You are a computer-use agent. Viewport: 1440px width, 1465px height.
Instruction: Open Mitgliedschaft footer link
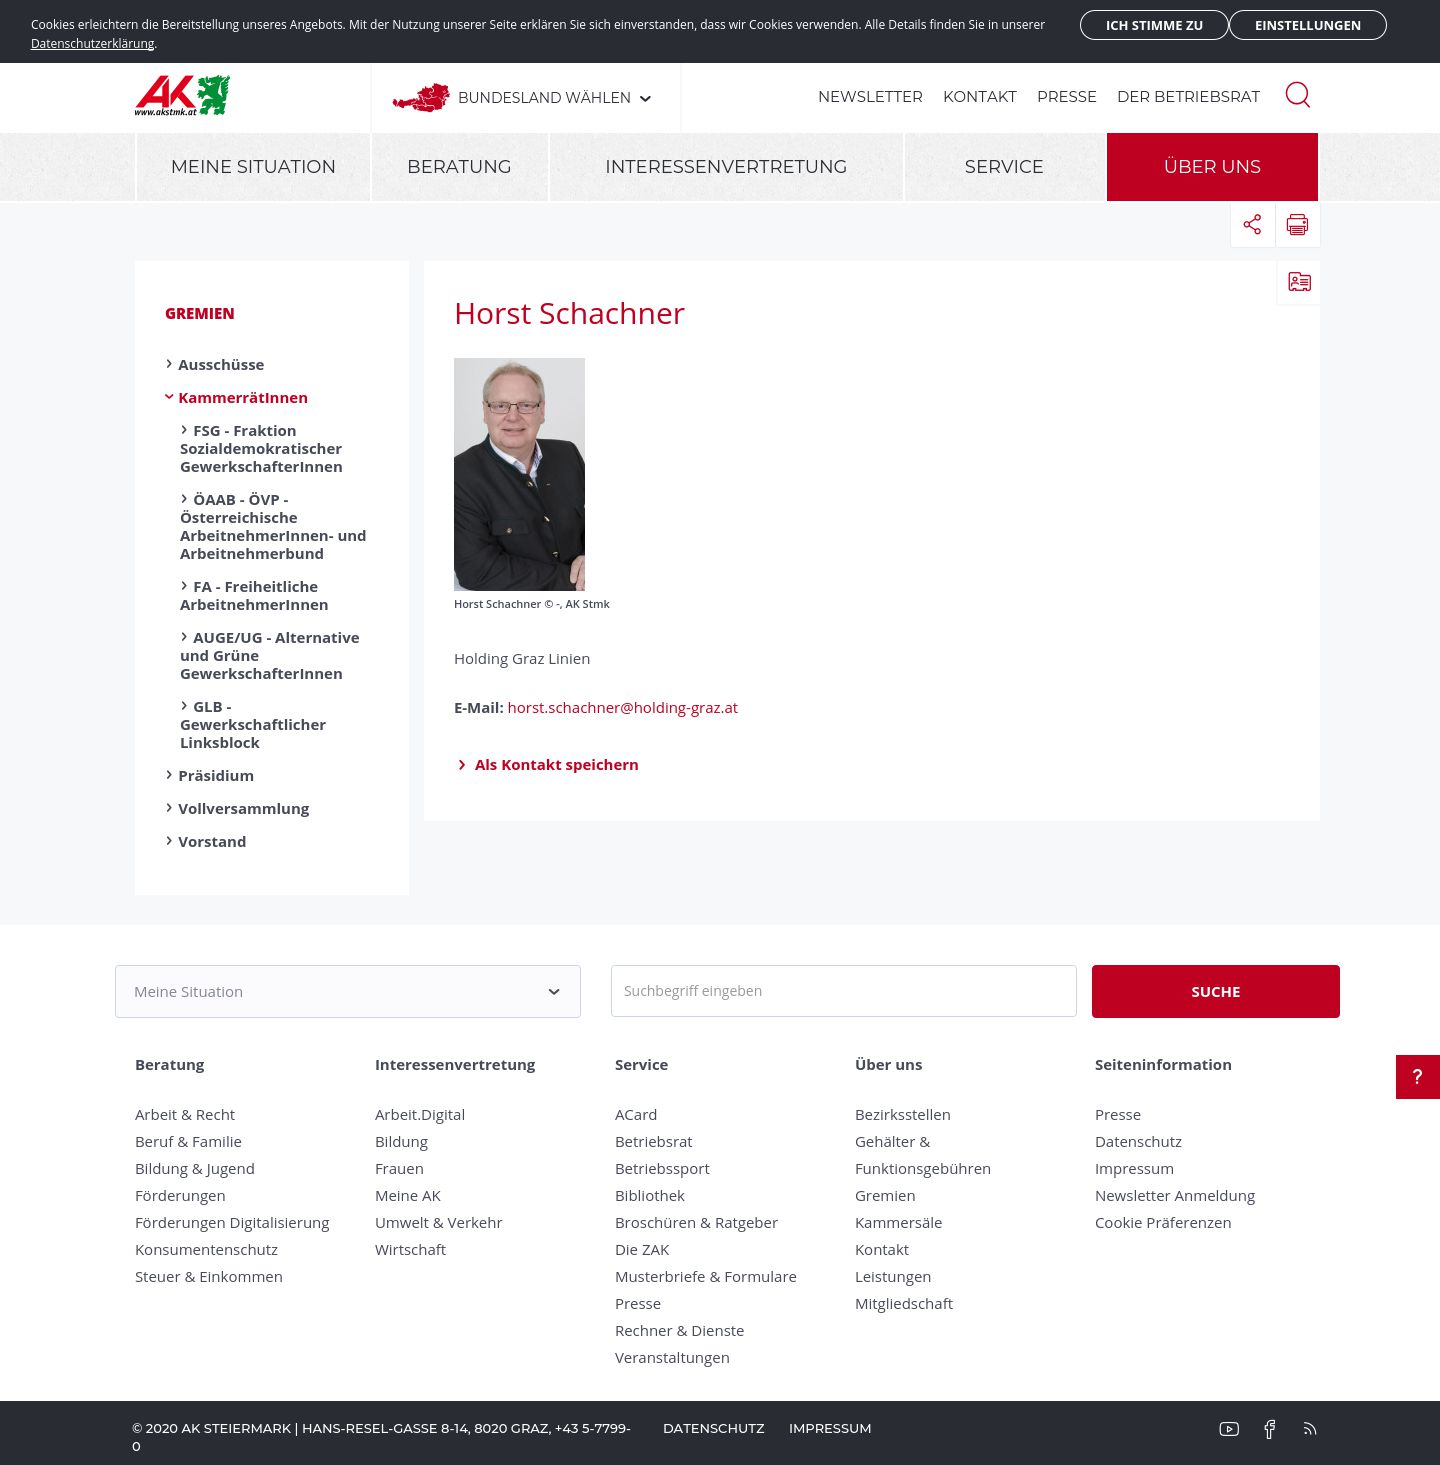coord(904,1303)
